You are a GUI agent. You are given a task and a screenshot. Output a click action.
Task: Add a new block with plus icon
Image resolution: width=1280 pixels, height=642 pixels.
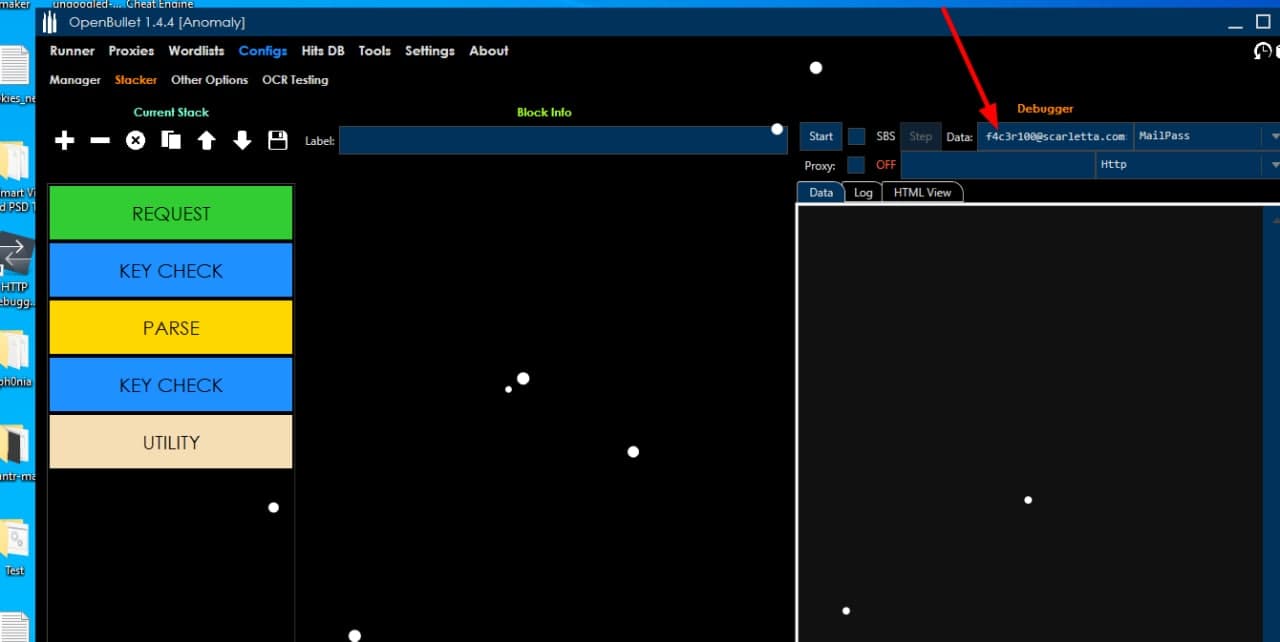click(64, 141)
